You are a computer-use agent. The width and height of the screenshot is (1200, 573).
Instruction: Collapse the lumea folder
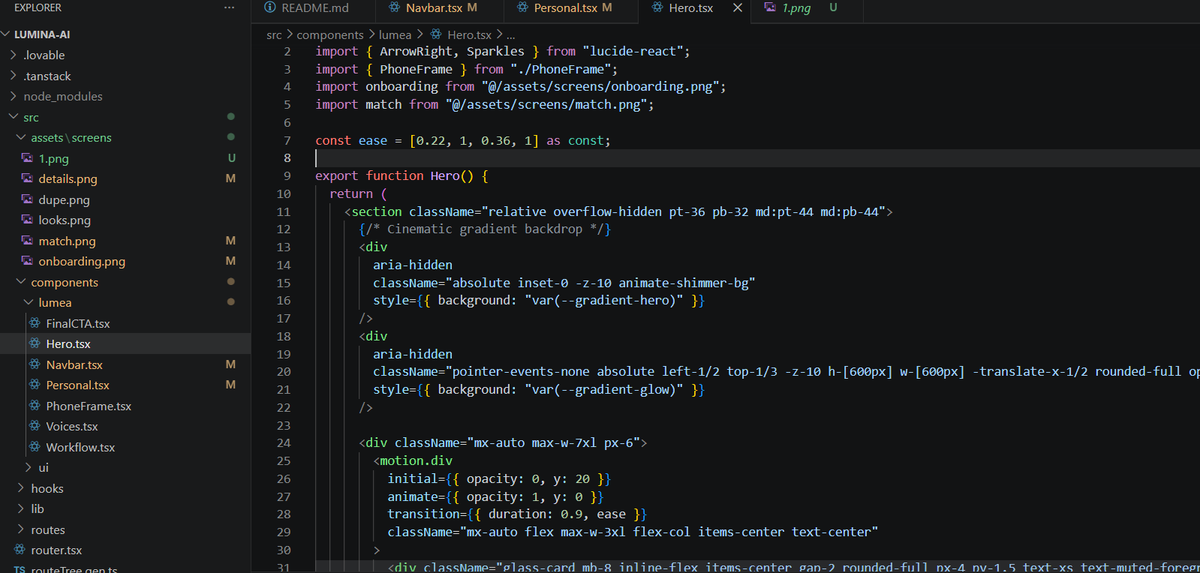click(x=29, y=302)
